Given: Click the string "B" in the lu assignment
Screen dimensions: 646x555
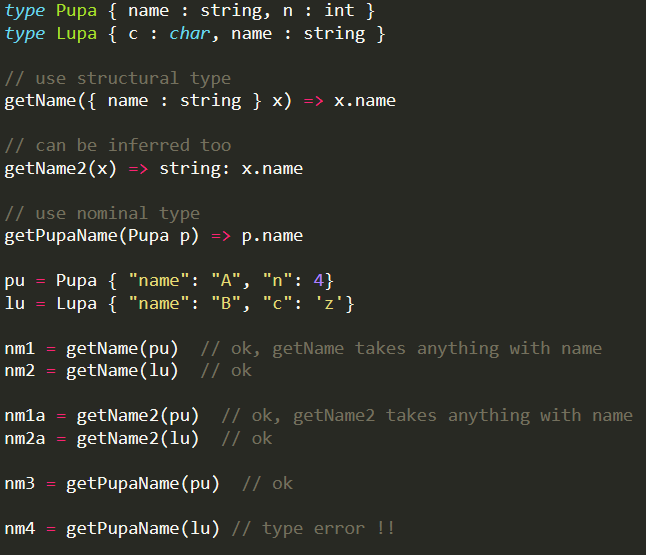Looking at the screenshot, I should 226,304.
